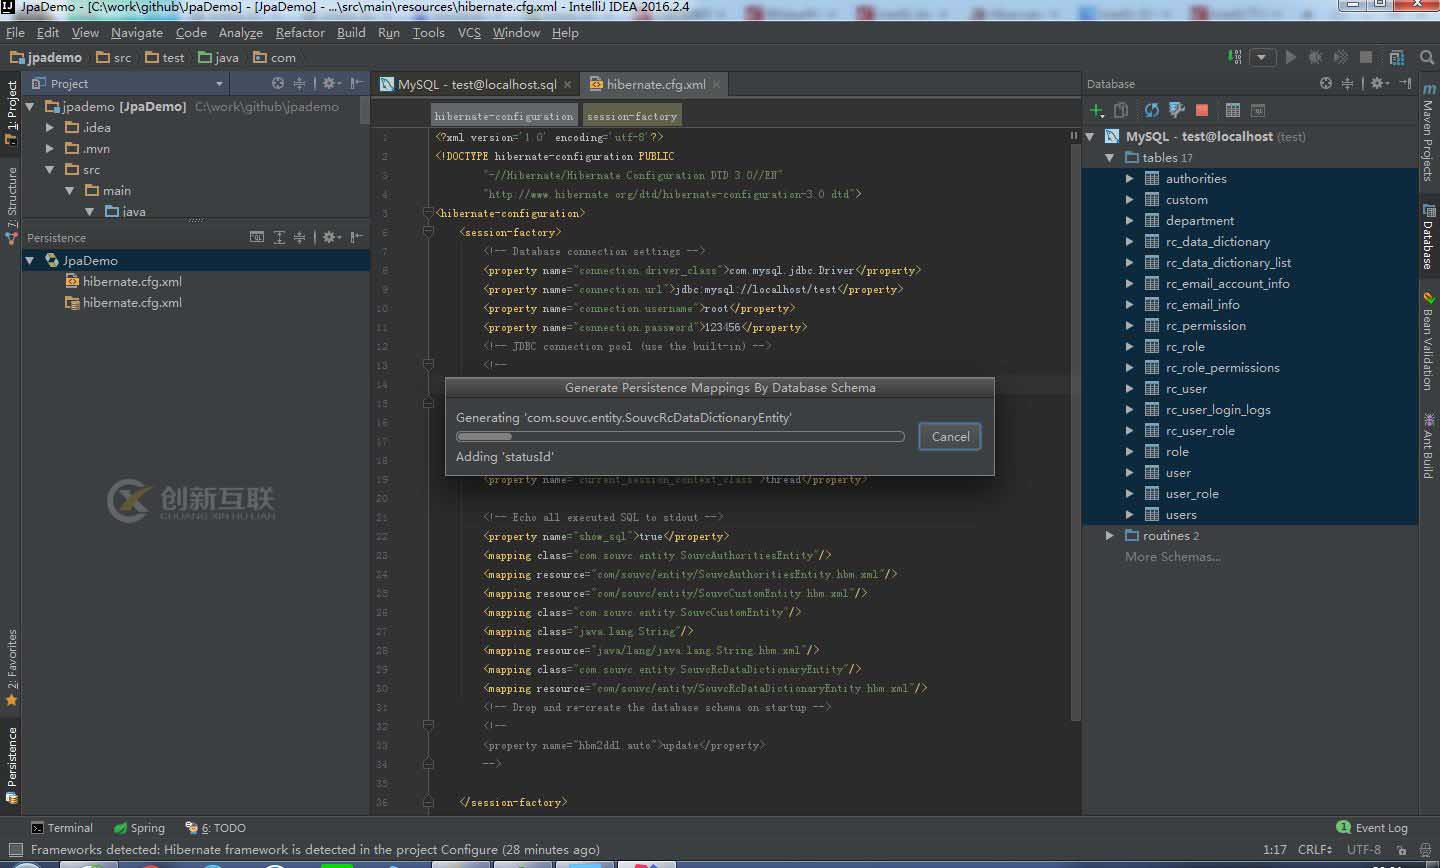Click the green plus icon in Database panel

point(1097,110)
